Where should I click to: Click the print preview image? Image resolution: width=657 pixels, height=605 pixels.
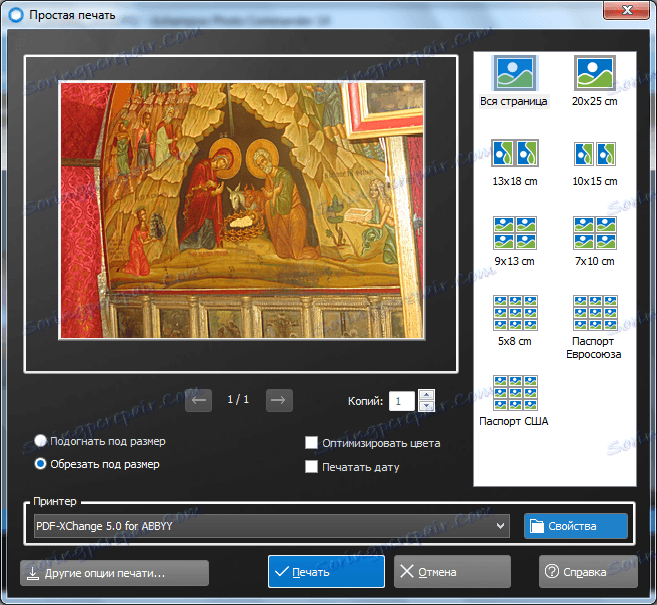click(x=242, y=210)
